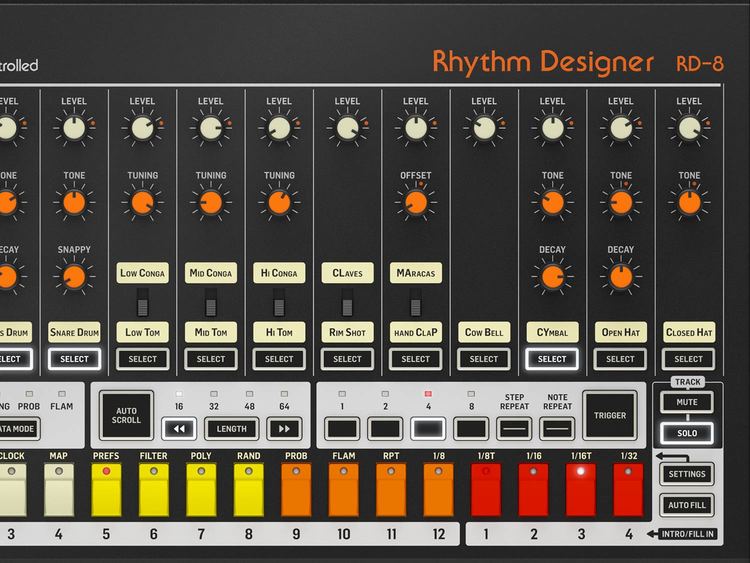
Task: Open the Settings button
Action: [688, 474]
